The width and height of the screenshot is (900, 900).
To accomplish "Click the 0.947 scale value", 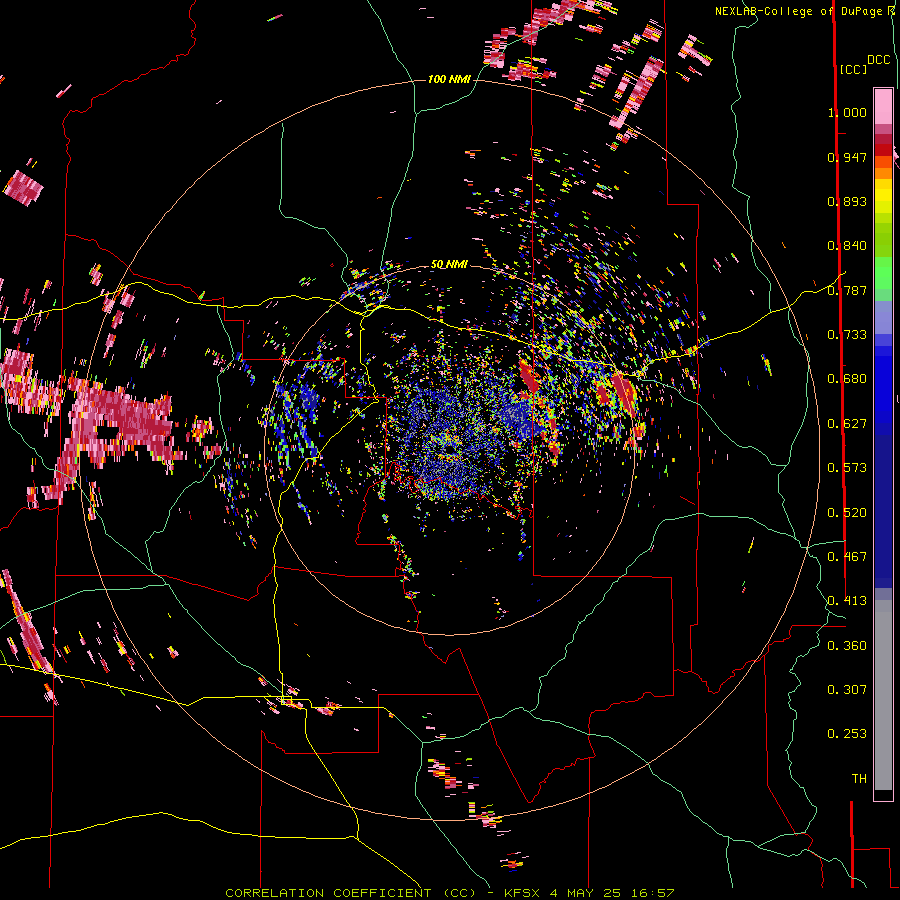I will pyautogui.click(x=847, y=157).
